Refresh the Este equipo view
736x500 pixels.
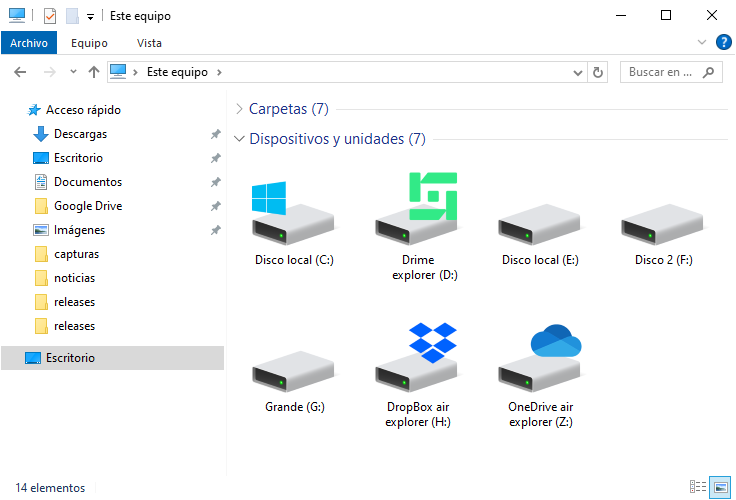click(598, 72)
